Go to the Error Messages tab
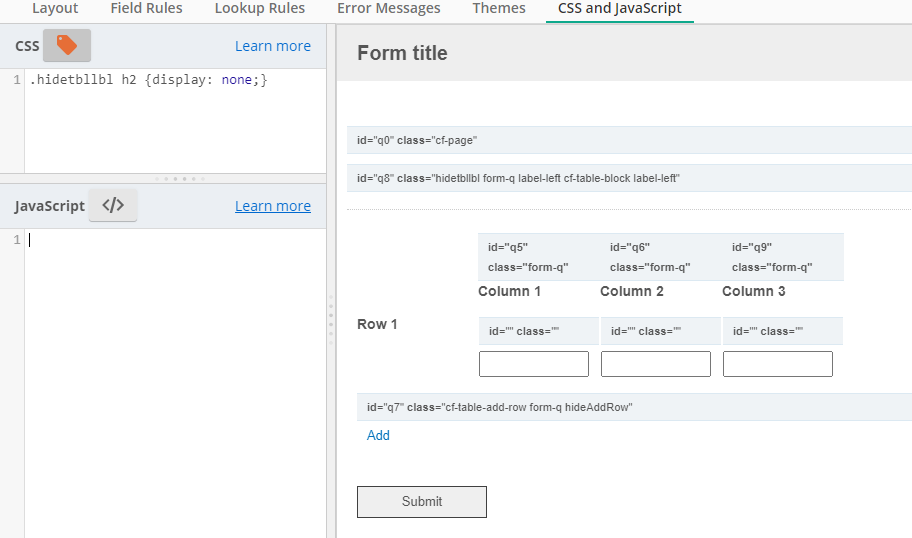This screenshot has width=912, height=538. 389,8
